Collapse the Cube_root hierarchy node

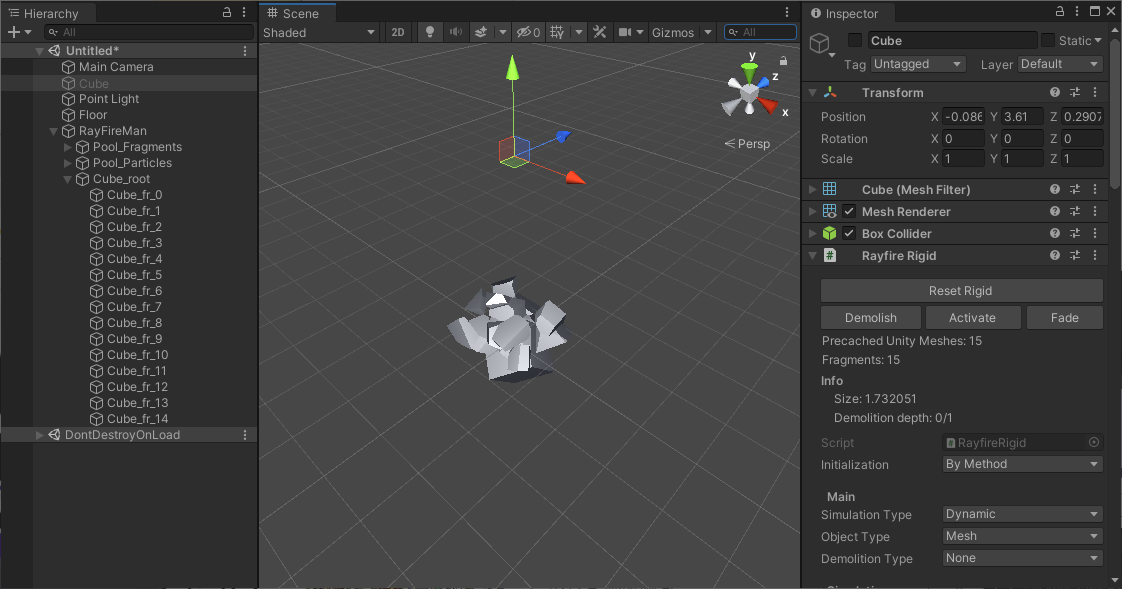(x=67, y=179)
